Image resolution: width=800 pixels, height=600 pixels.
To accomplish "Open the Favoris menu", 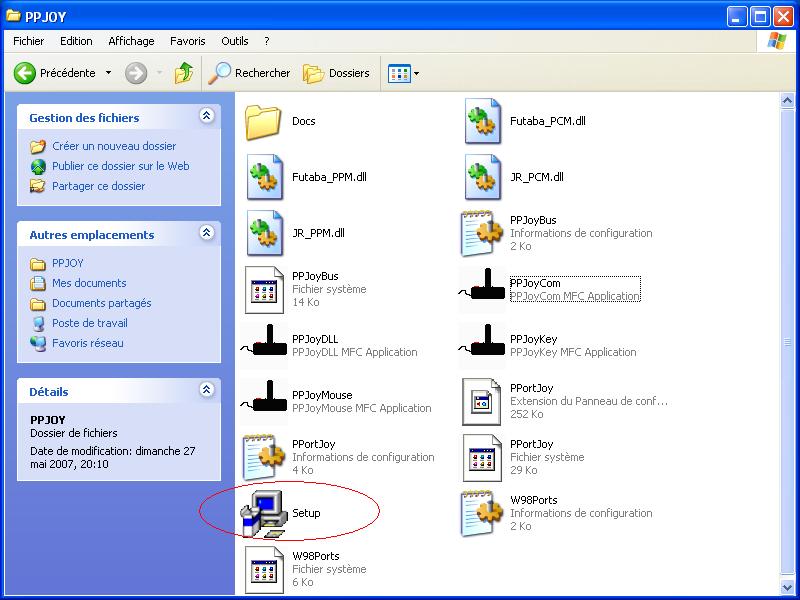I will (x=188, y=41).
